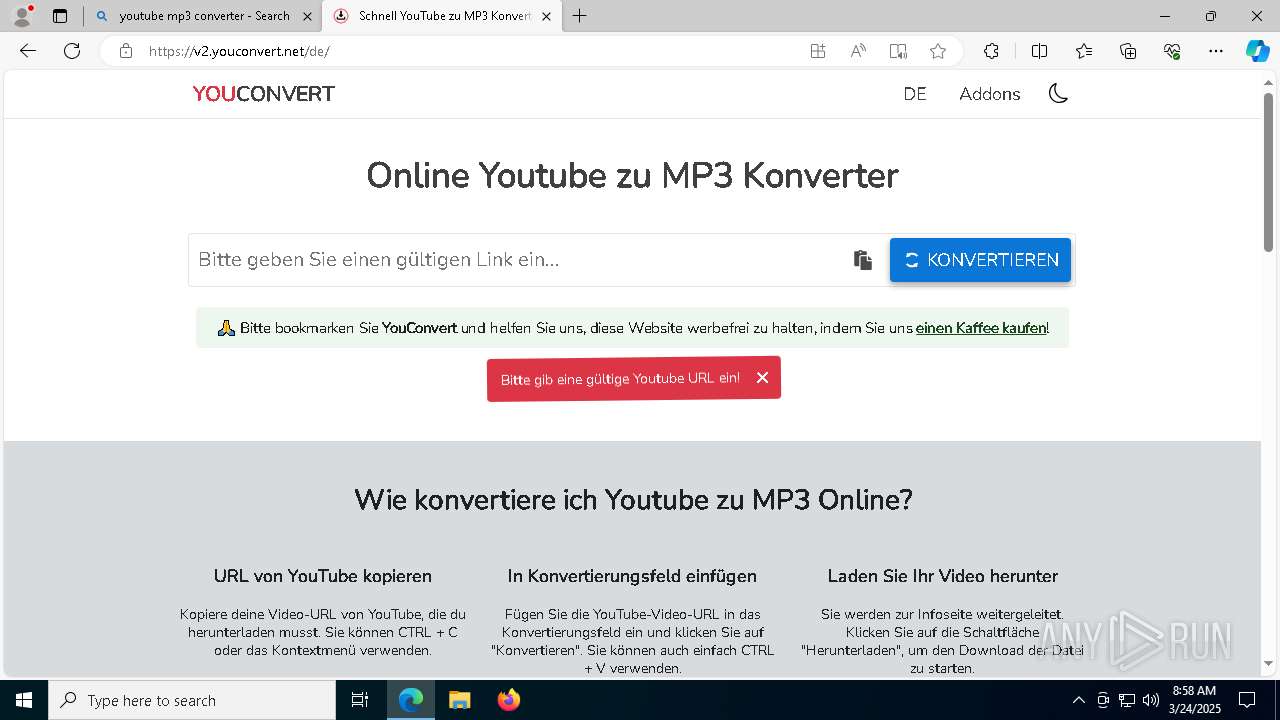Image resolution: width=1280 pixels, height=720 pixels.
Task: Open Settings and more ellipsis menu
Action: tap(1216, 51)
